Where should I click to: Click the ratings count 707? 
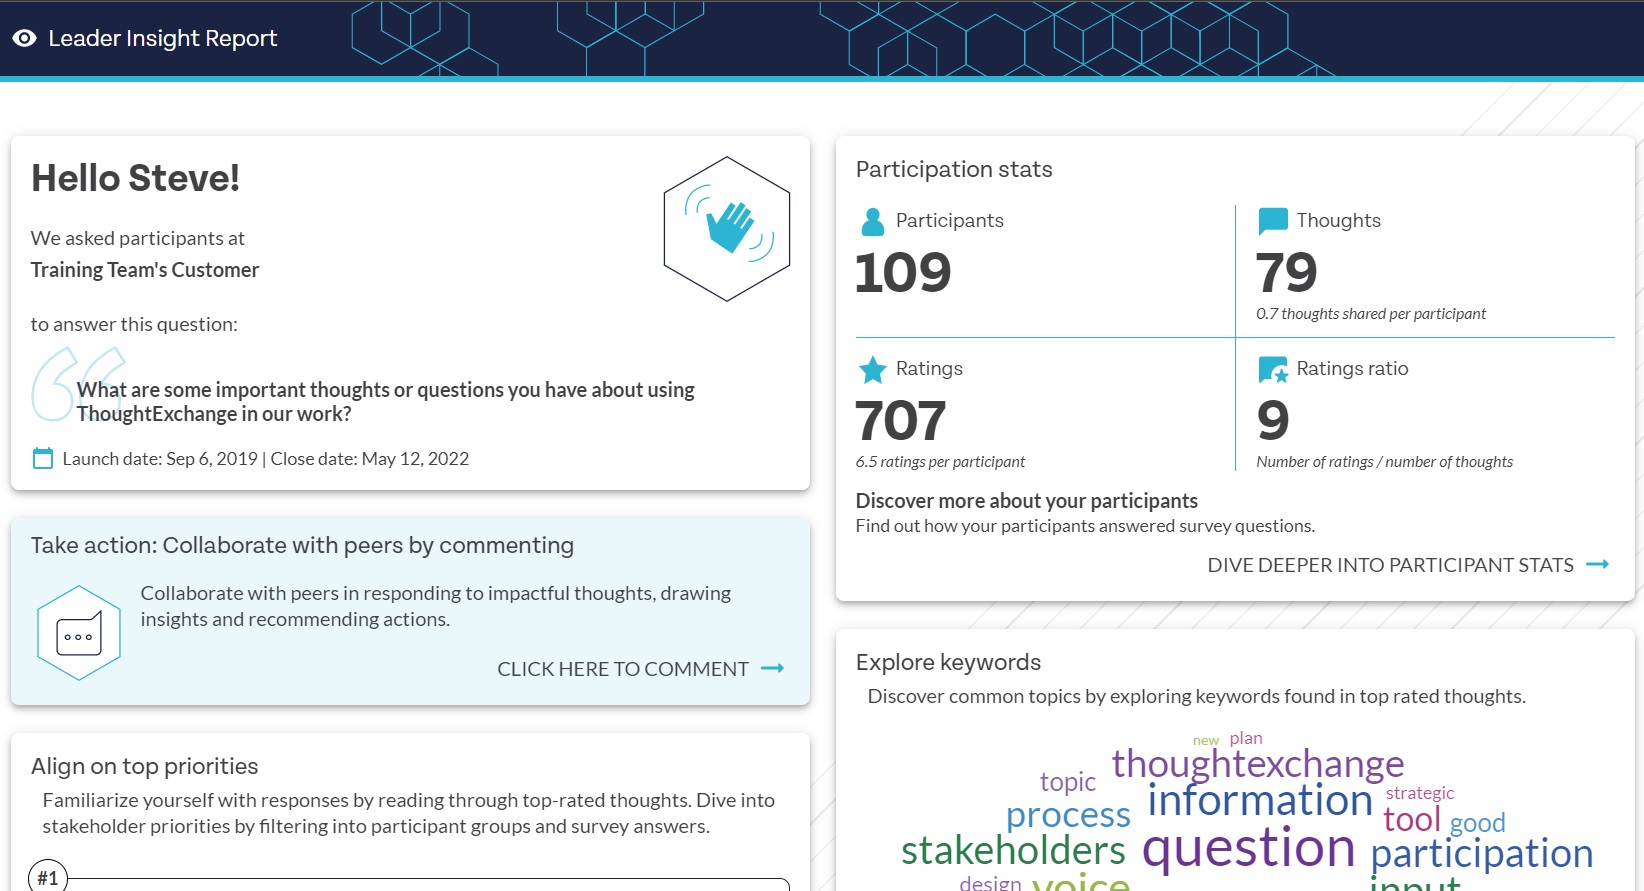[901, 420]
